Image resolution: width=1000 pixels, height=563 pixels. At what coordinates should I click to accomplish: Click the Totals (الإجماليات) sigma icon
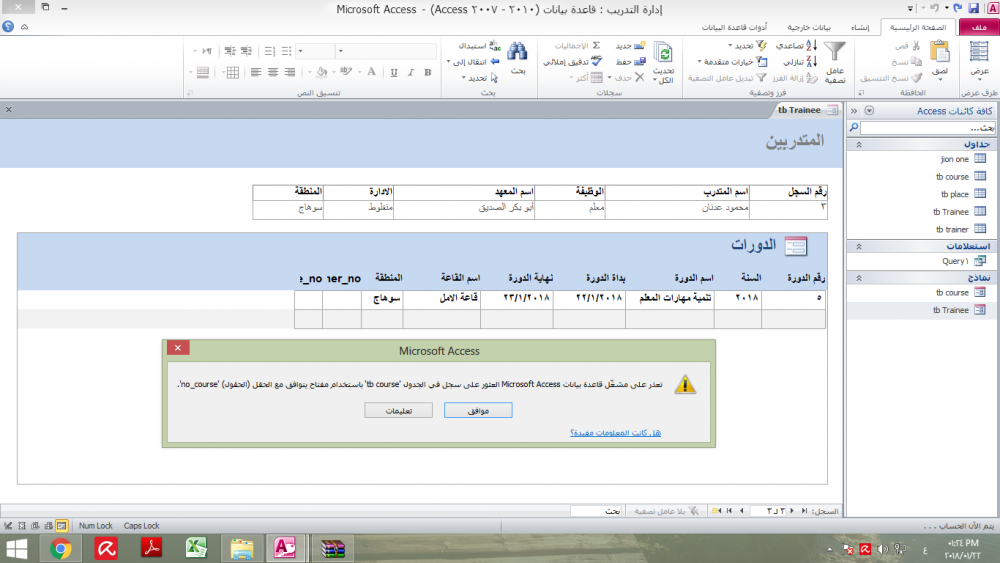[x=596, y=45]
